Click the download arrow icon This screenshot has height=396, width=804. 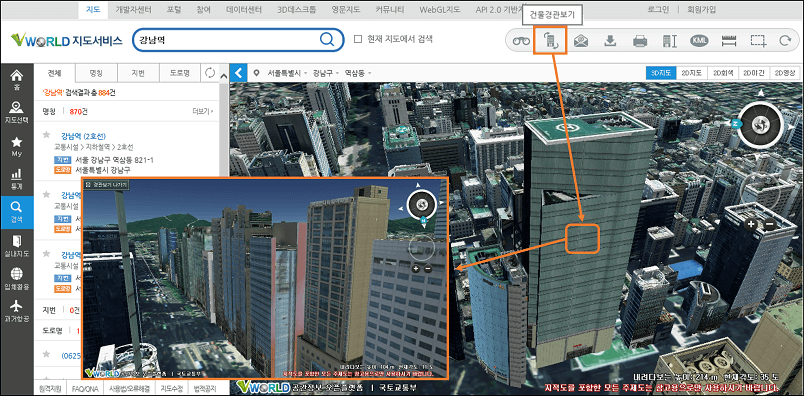pos(610,41)
